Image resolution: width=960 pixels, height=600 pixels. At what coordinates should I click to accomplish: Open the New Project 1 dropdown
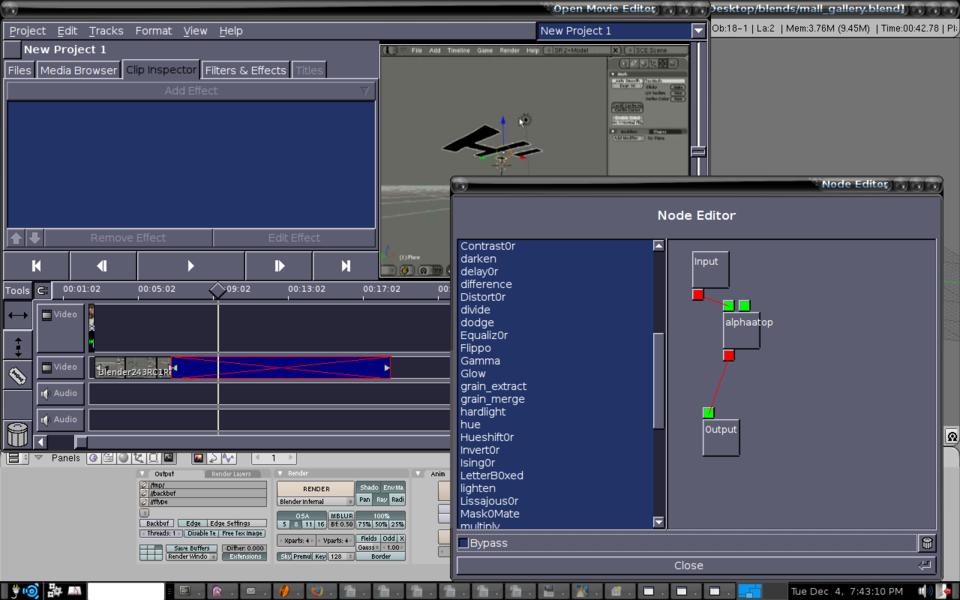coord(698,31)
